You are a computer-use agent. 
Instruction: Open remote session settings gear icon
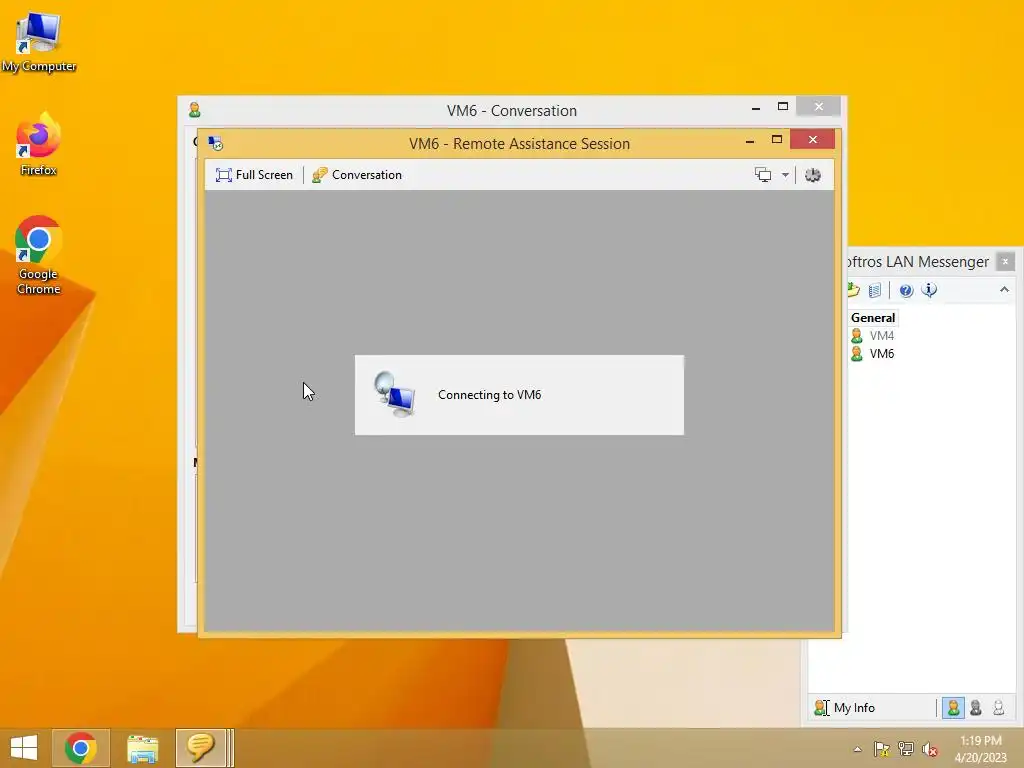click(812, 175)
